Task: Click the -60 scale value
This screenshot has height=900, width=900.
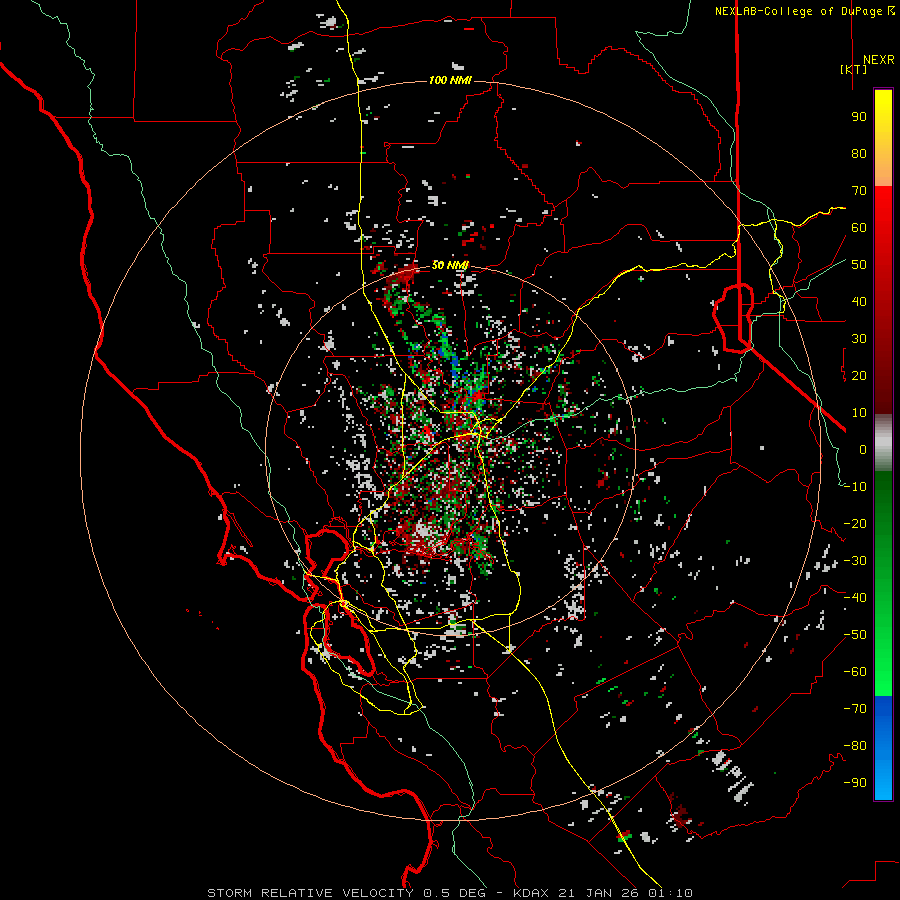Action: coord(855,672)
